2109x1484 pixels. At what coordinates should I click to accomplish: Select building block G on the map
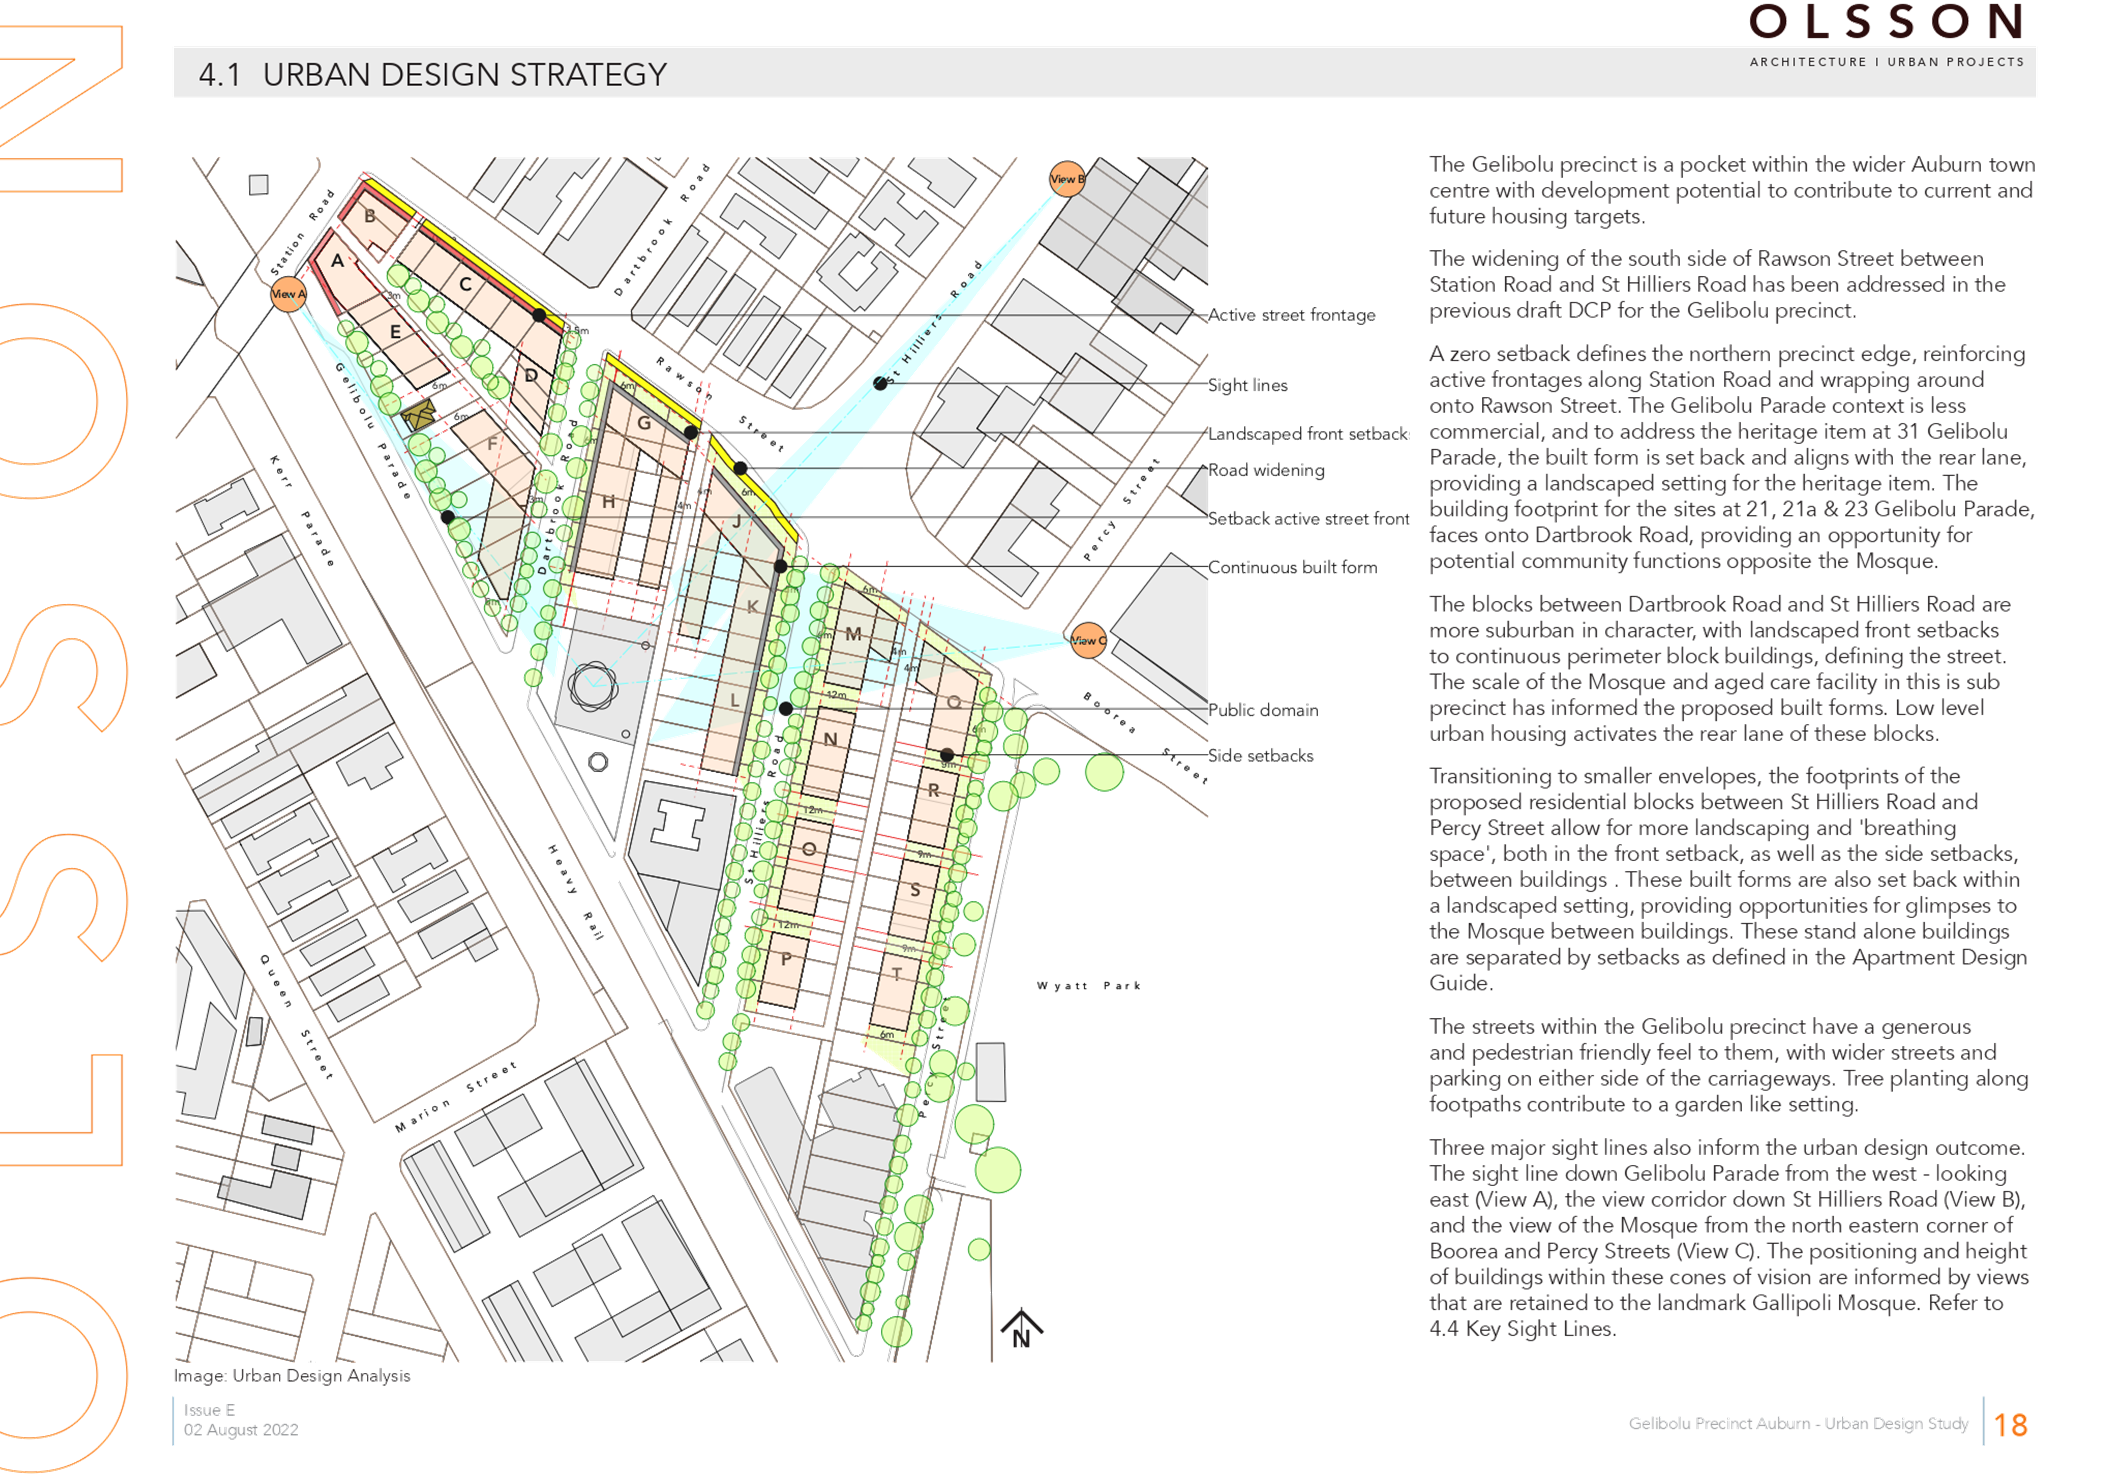coord(644,423)
